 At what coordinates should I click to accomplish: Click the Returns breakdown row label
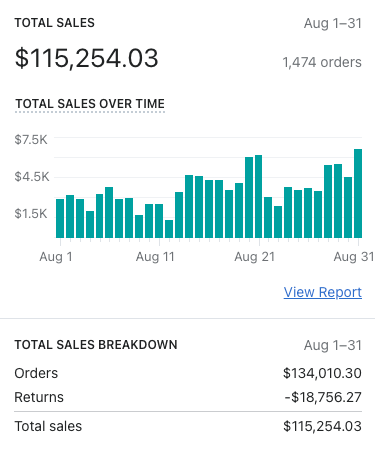pyautogui.click(x=39, y=397)
